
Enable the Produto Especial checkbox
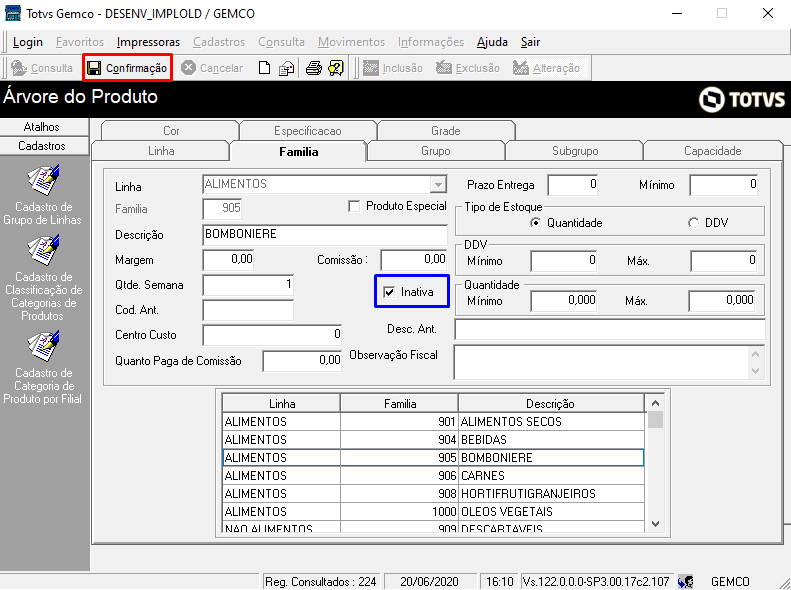[354, 206]
